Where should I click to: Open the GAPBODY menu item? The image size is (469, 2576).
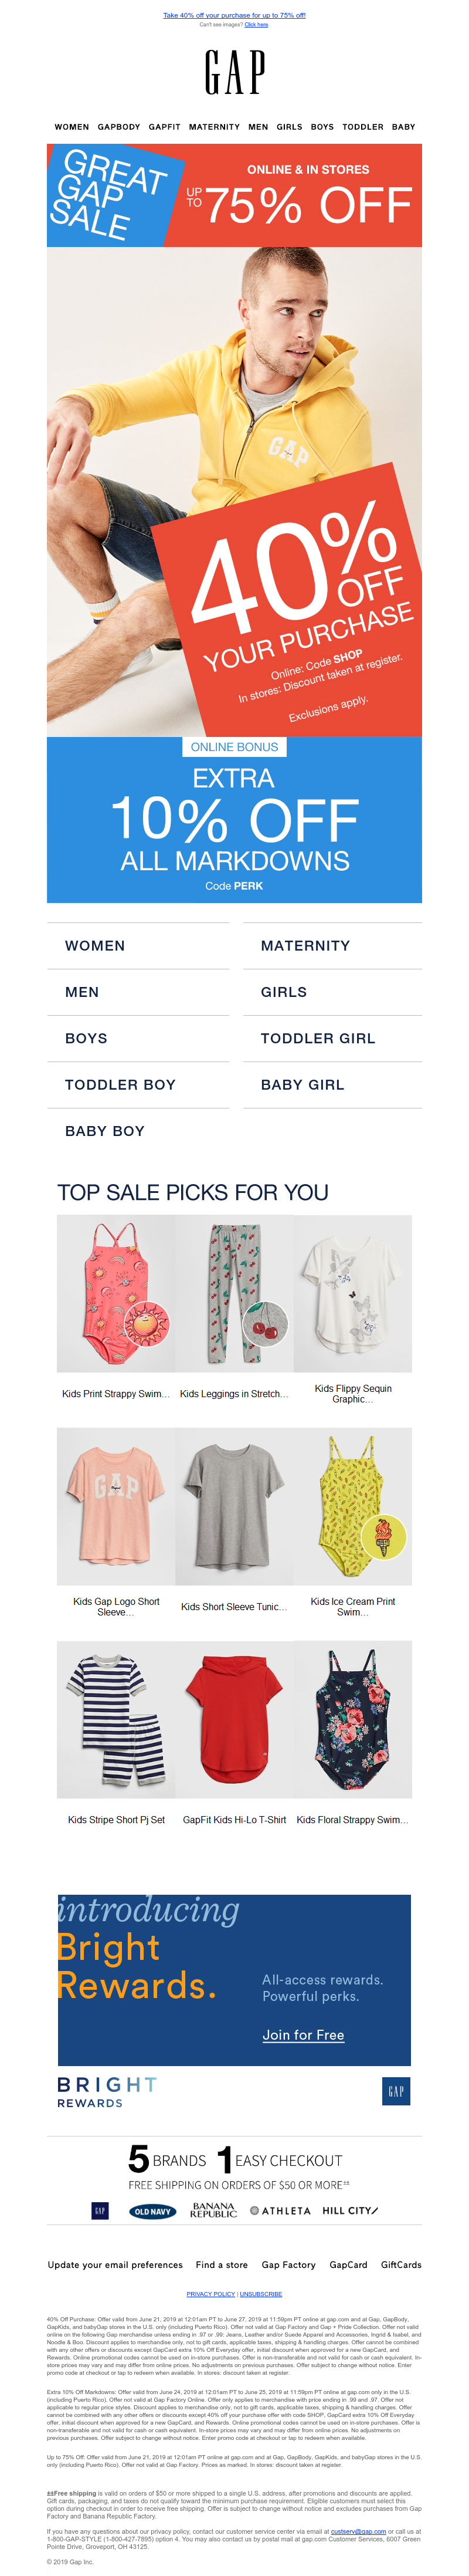(119, 127)
